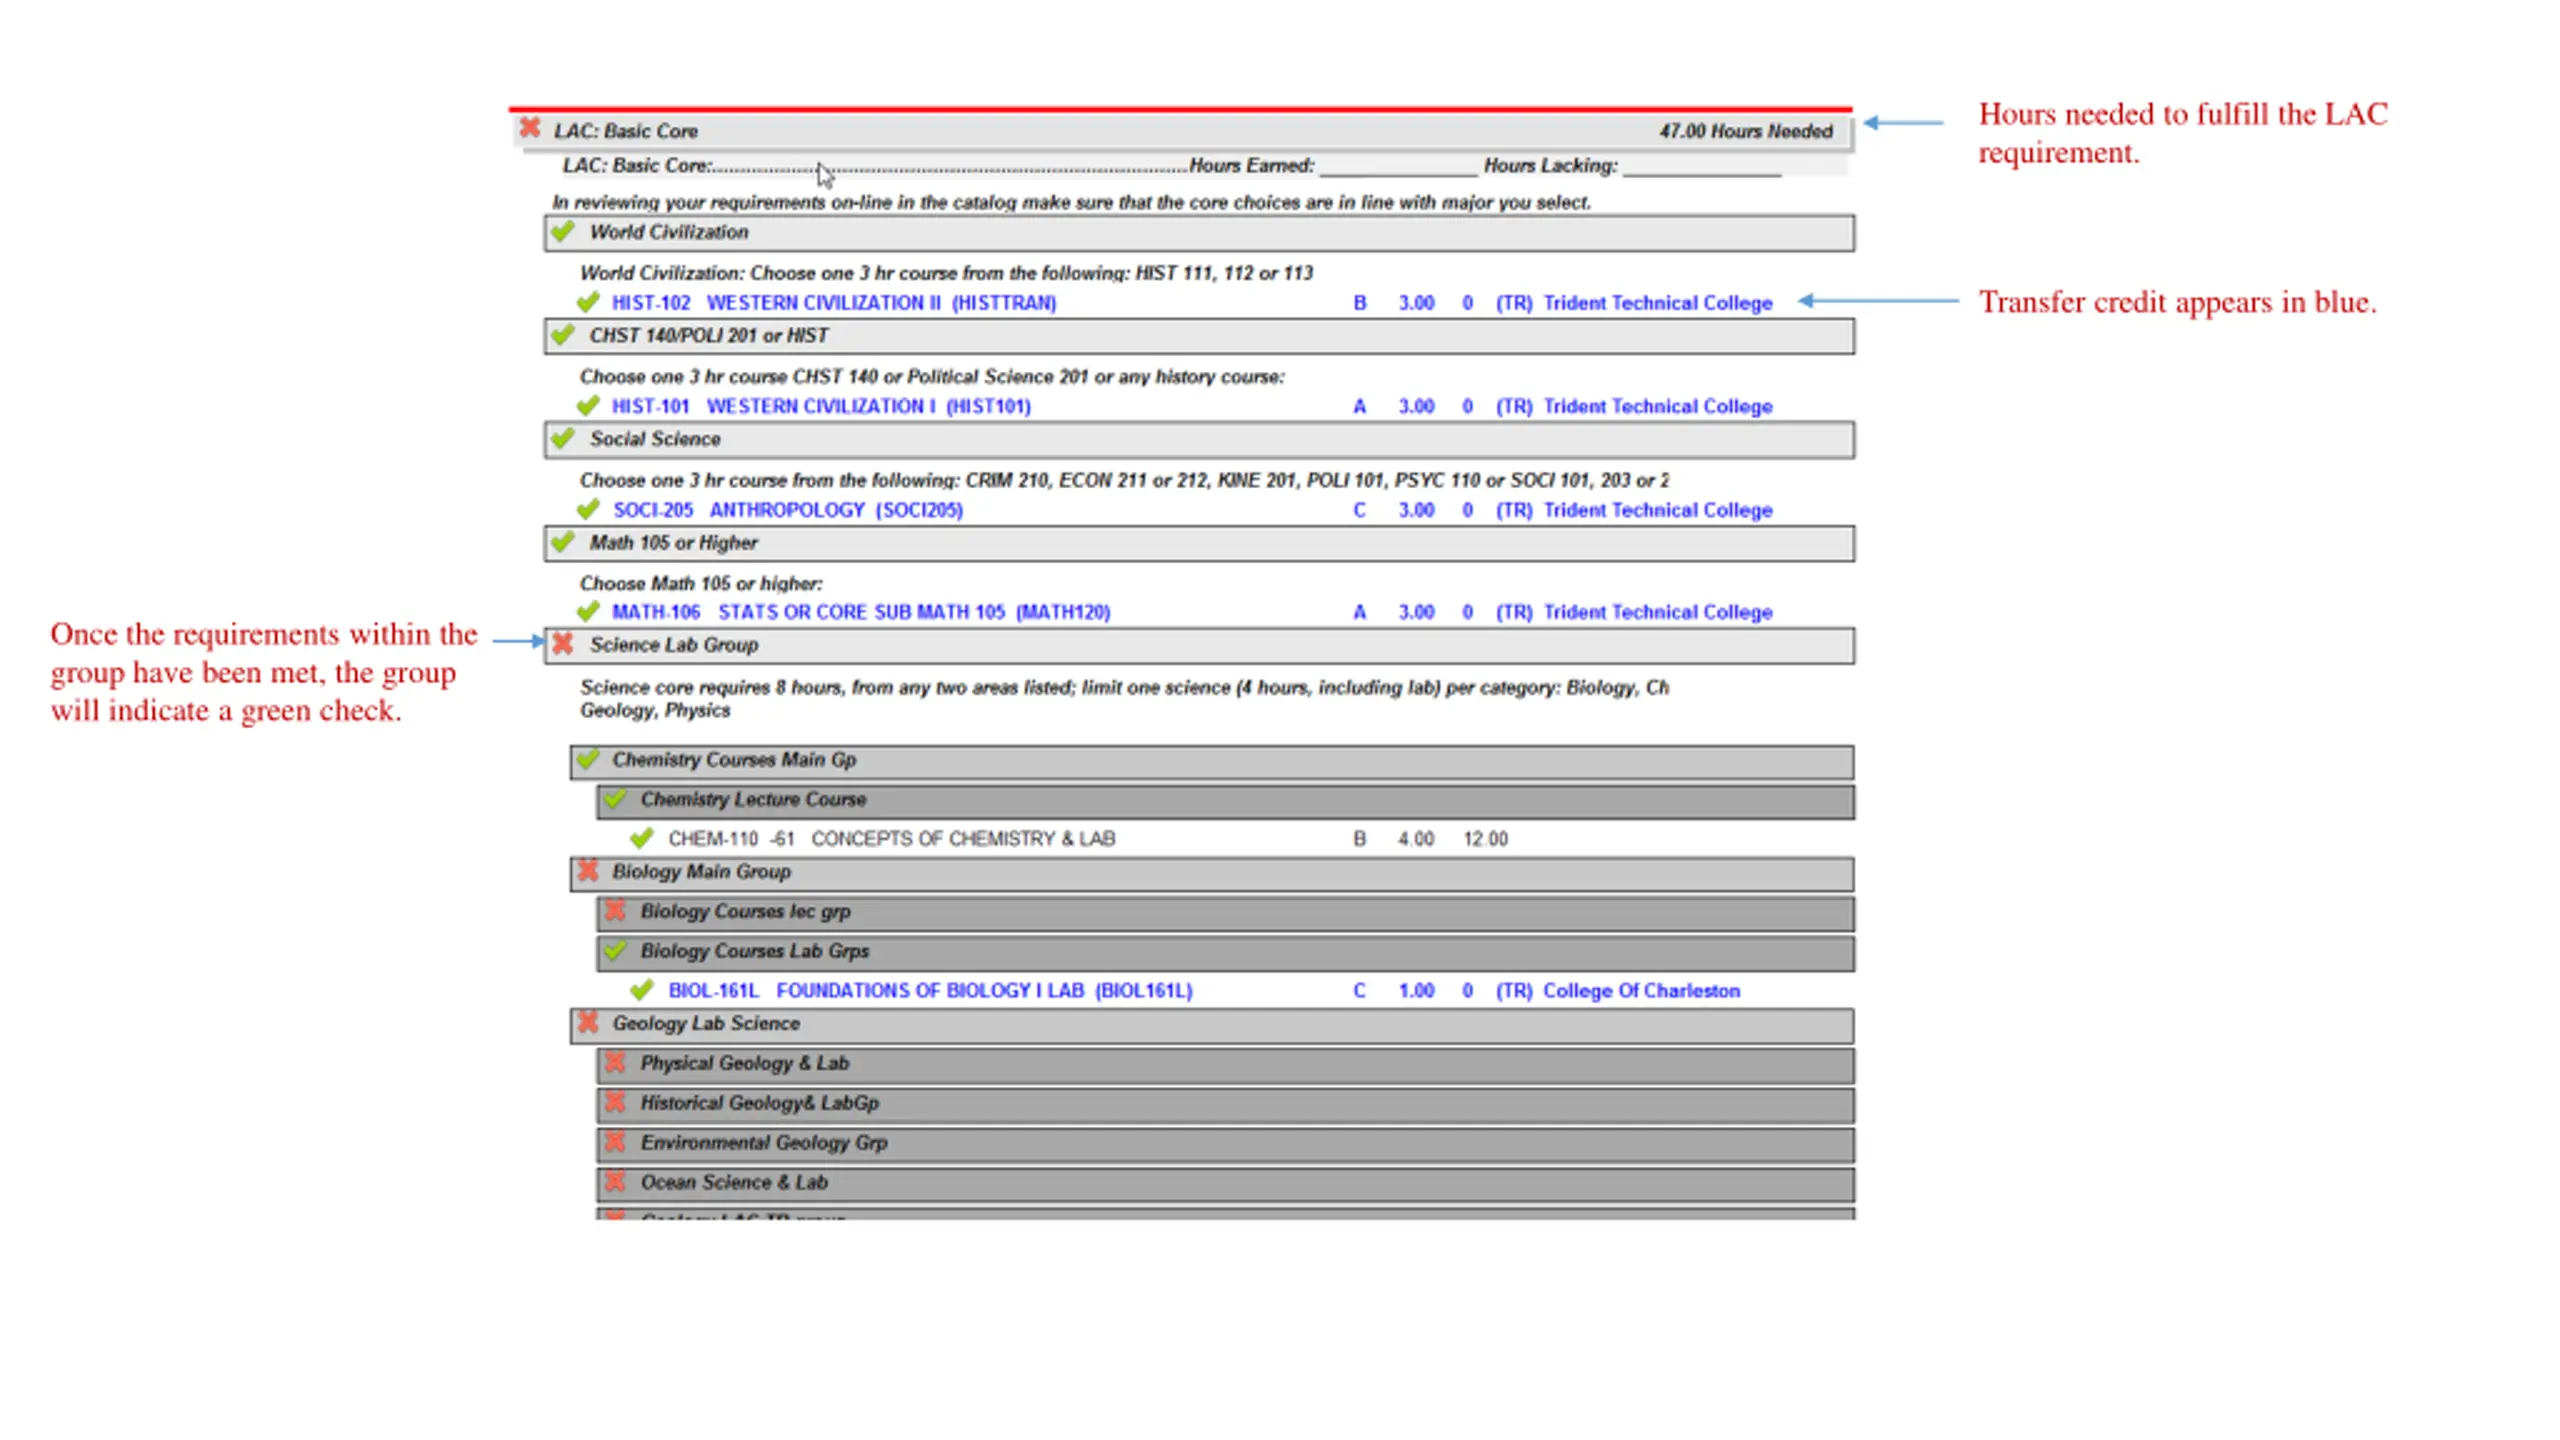The image size is (2560, 1440).
Task: Click the red X on Historical Geology& LabGp
Action: click(x=615, y=1102)
